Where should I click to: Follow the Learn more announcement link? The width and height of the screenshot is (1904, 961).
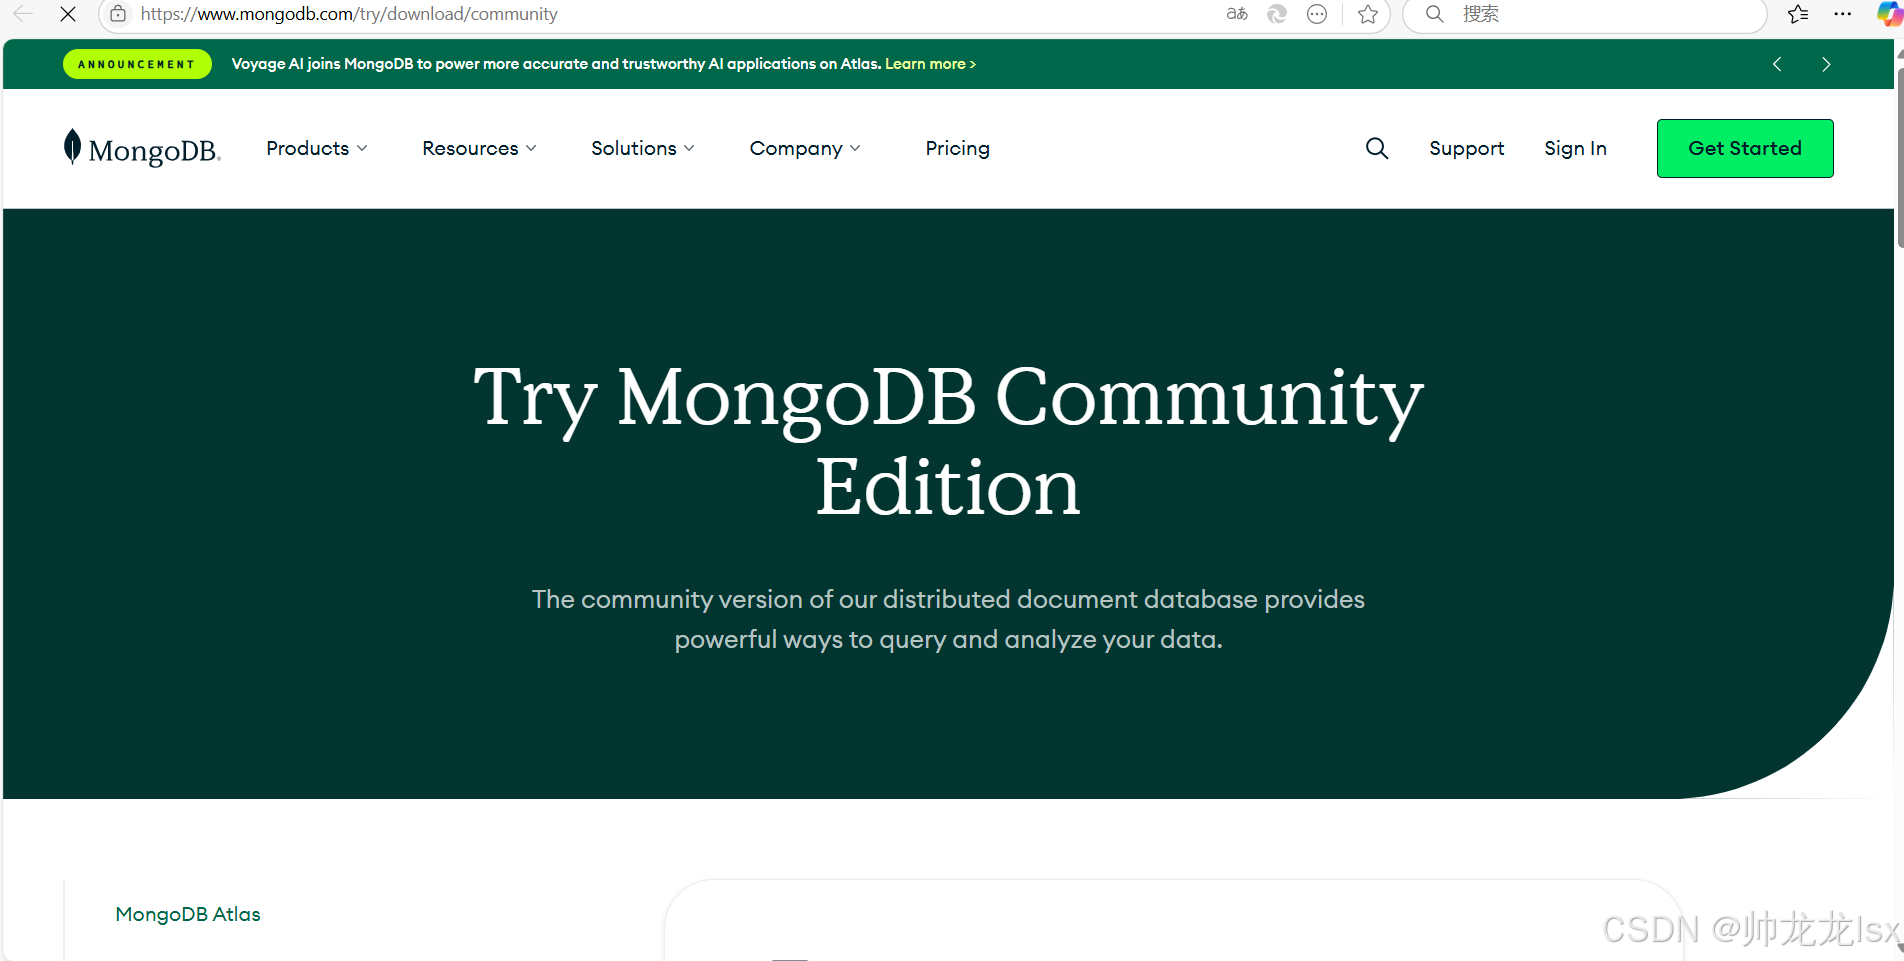tap(930, 64)
